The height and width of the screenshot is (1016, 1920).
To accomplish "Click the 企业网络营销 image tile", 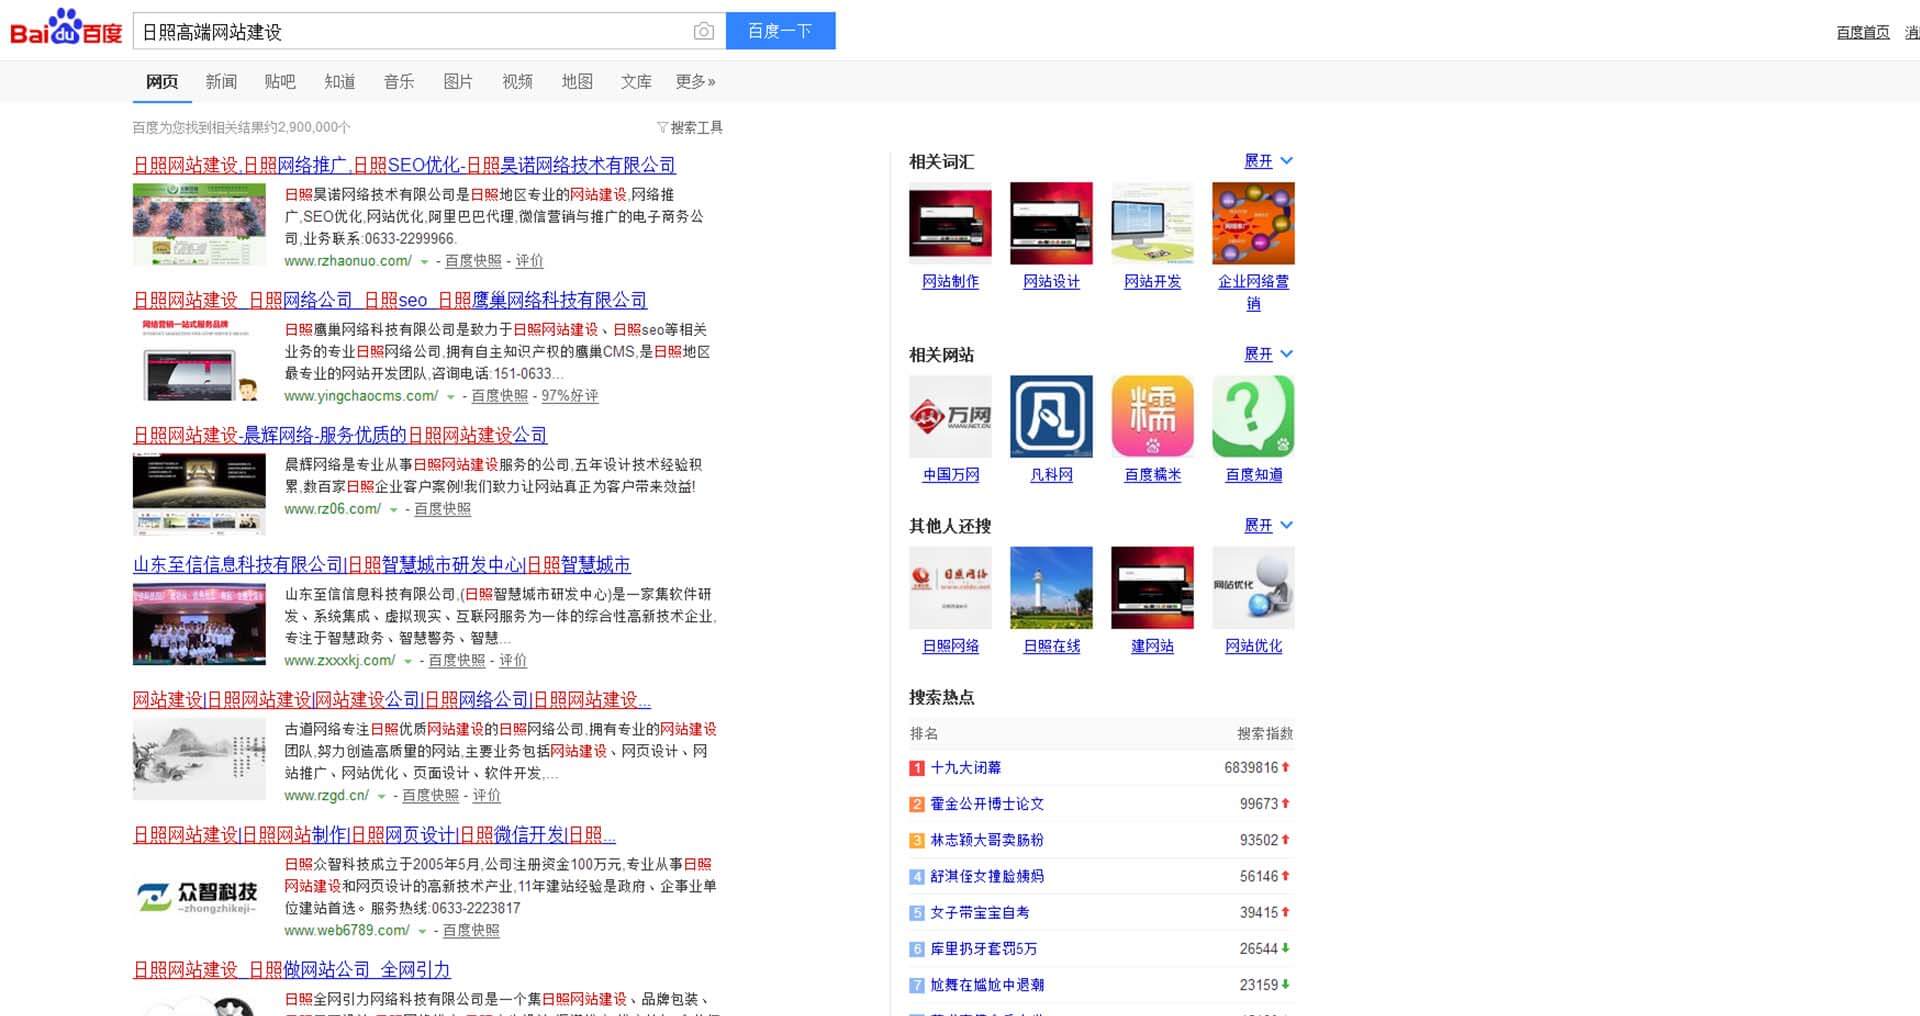I will pos(1253,224).
